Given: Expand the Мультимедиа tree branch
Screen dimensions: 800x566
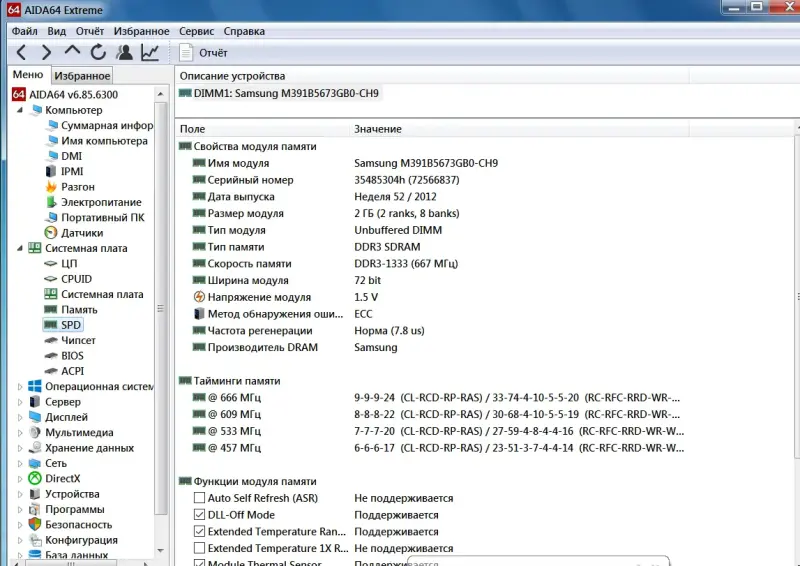Looking at the screenshot, I should (x=20, y=432).
